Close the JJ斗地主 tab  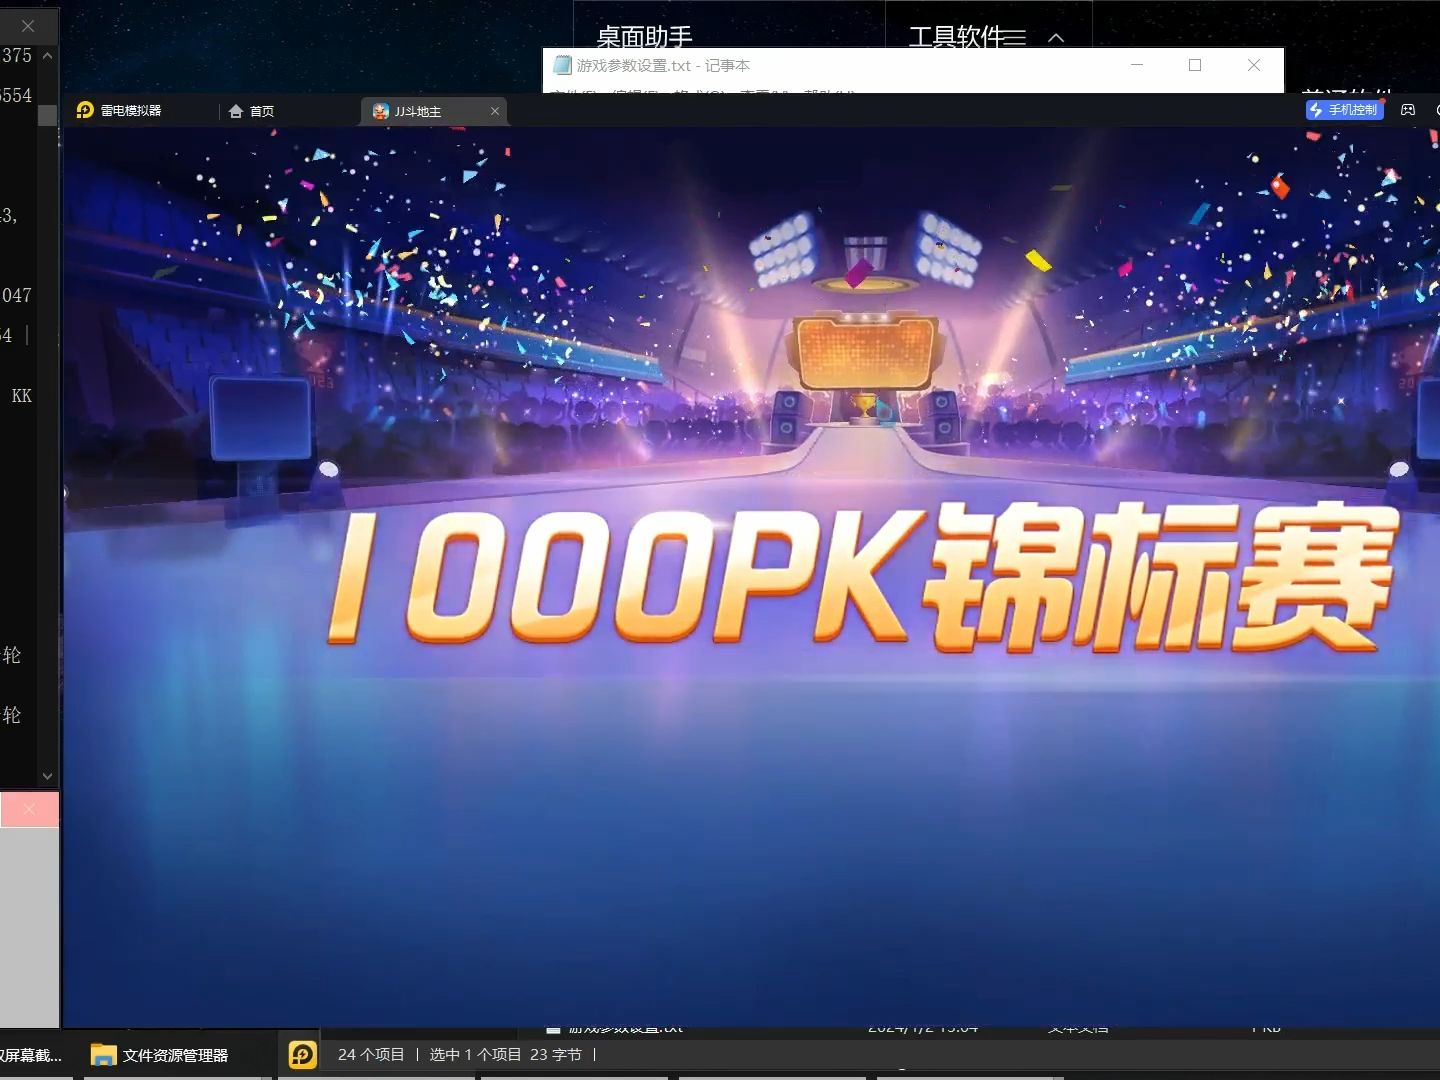(495, 111)
